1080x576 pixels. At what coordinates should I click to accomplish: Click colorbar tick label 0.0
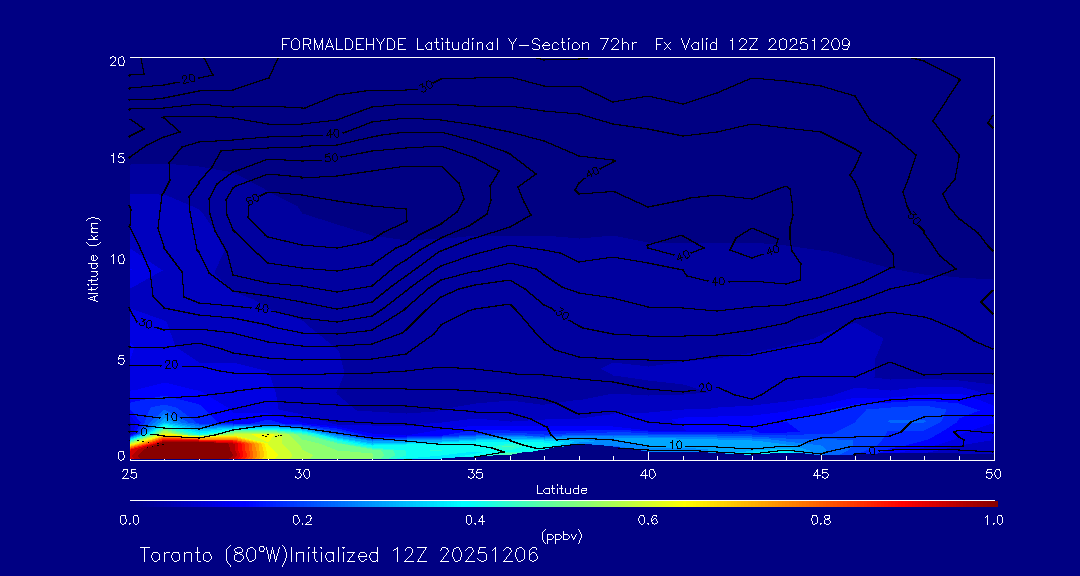tap(129, 521)
